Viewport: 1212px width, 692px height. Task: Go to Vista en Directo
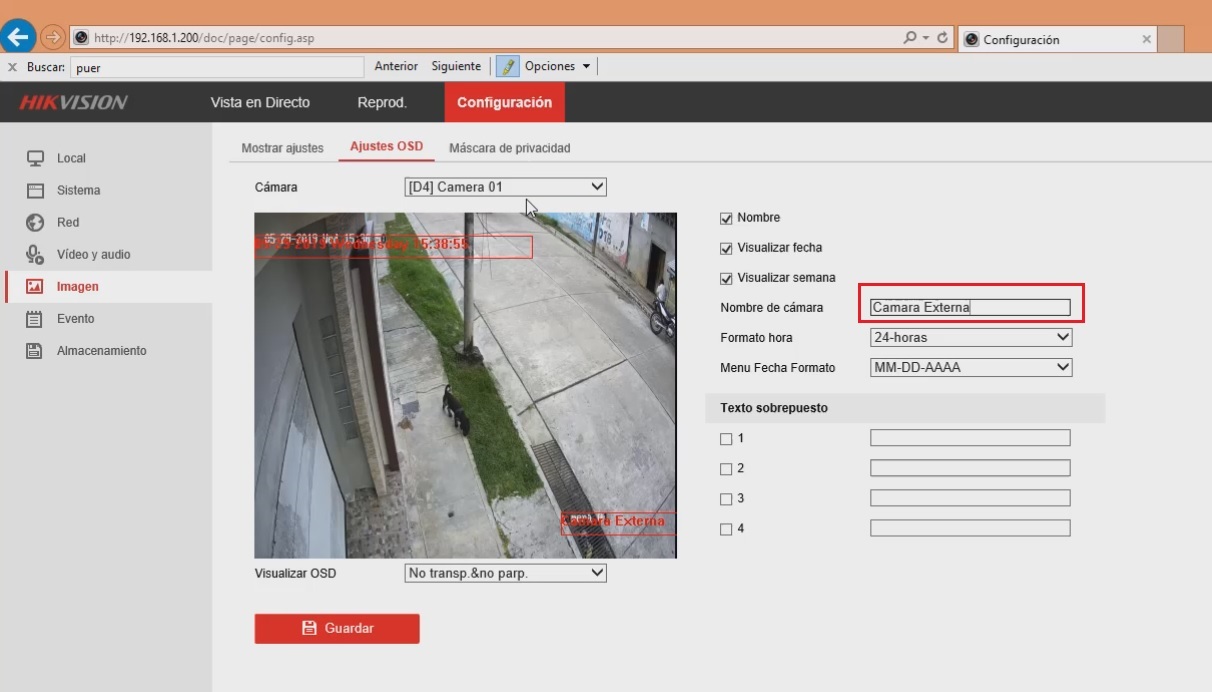tap(259, 102)
